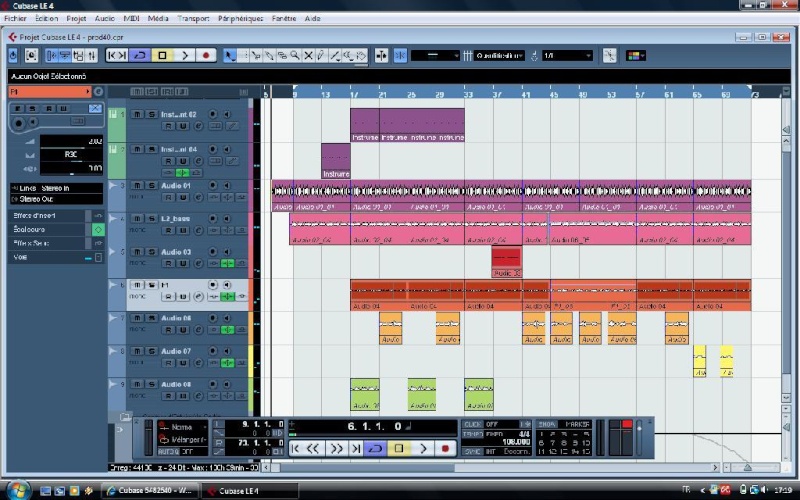Toggle the toolbar Cycle loop button
Screen dimensions: 800x500
click(140, 55)
